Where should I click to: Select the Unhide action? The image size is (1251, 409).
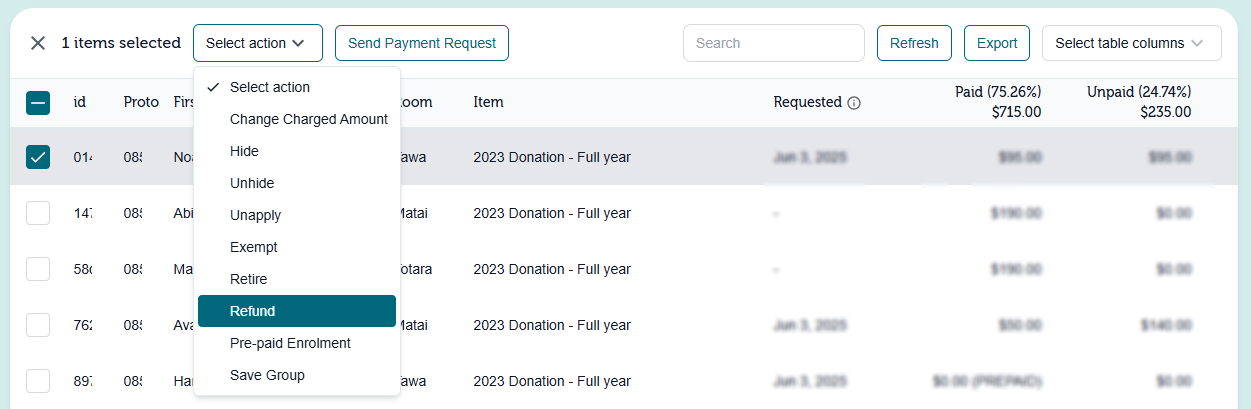(x=252, y=183)
